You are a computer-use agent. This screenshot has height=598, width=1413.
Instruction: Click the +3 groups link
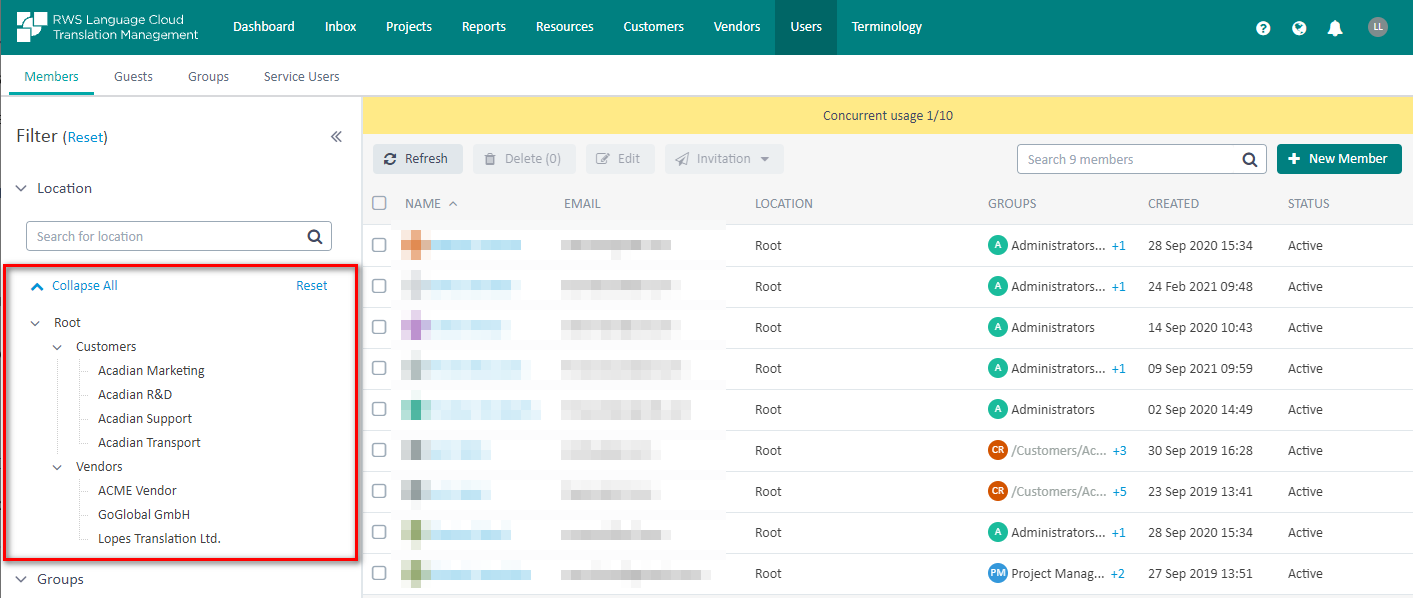(x=1119, y=450)
